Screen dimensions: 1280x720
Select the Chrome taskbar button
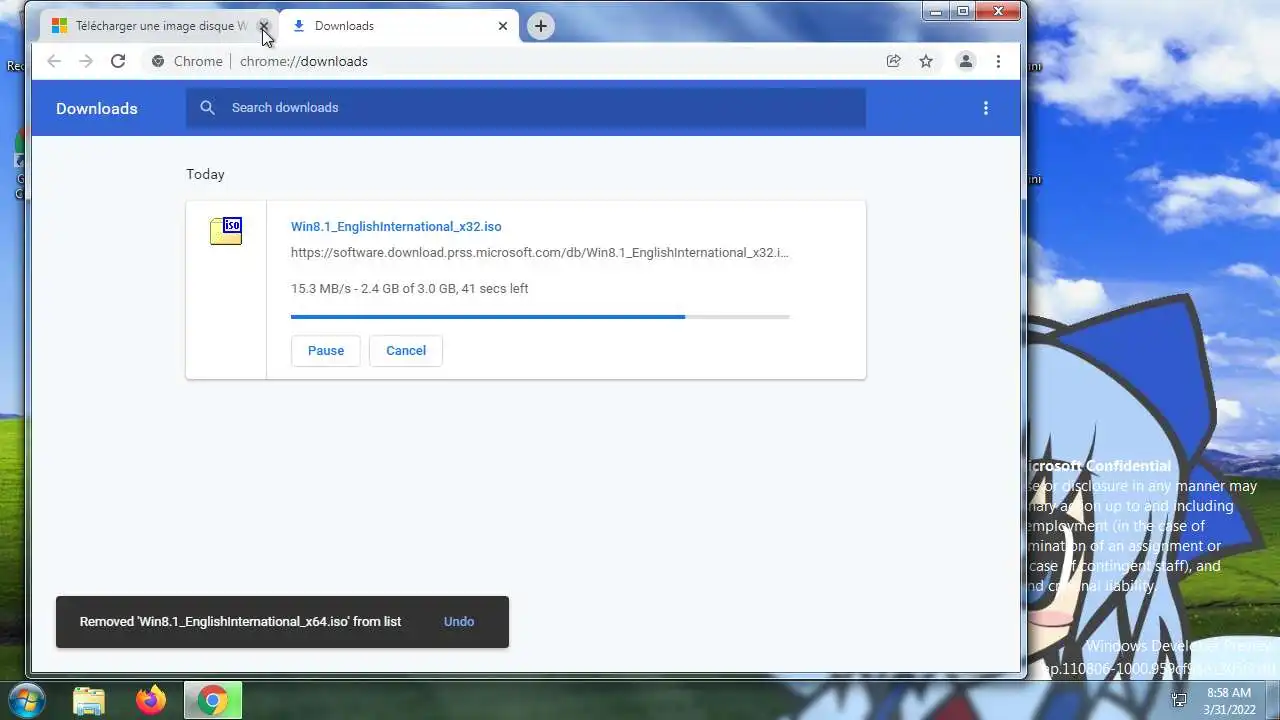coord(213,701)
